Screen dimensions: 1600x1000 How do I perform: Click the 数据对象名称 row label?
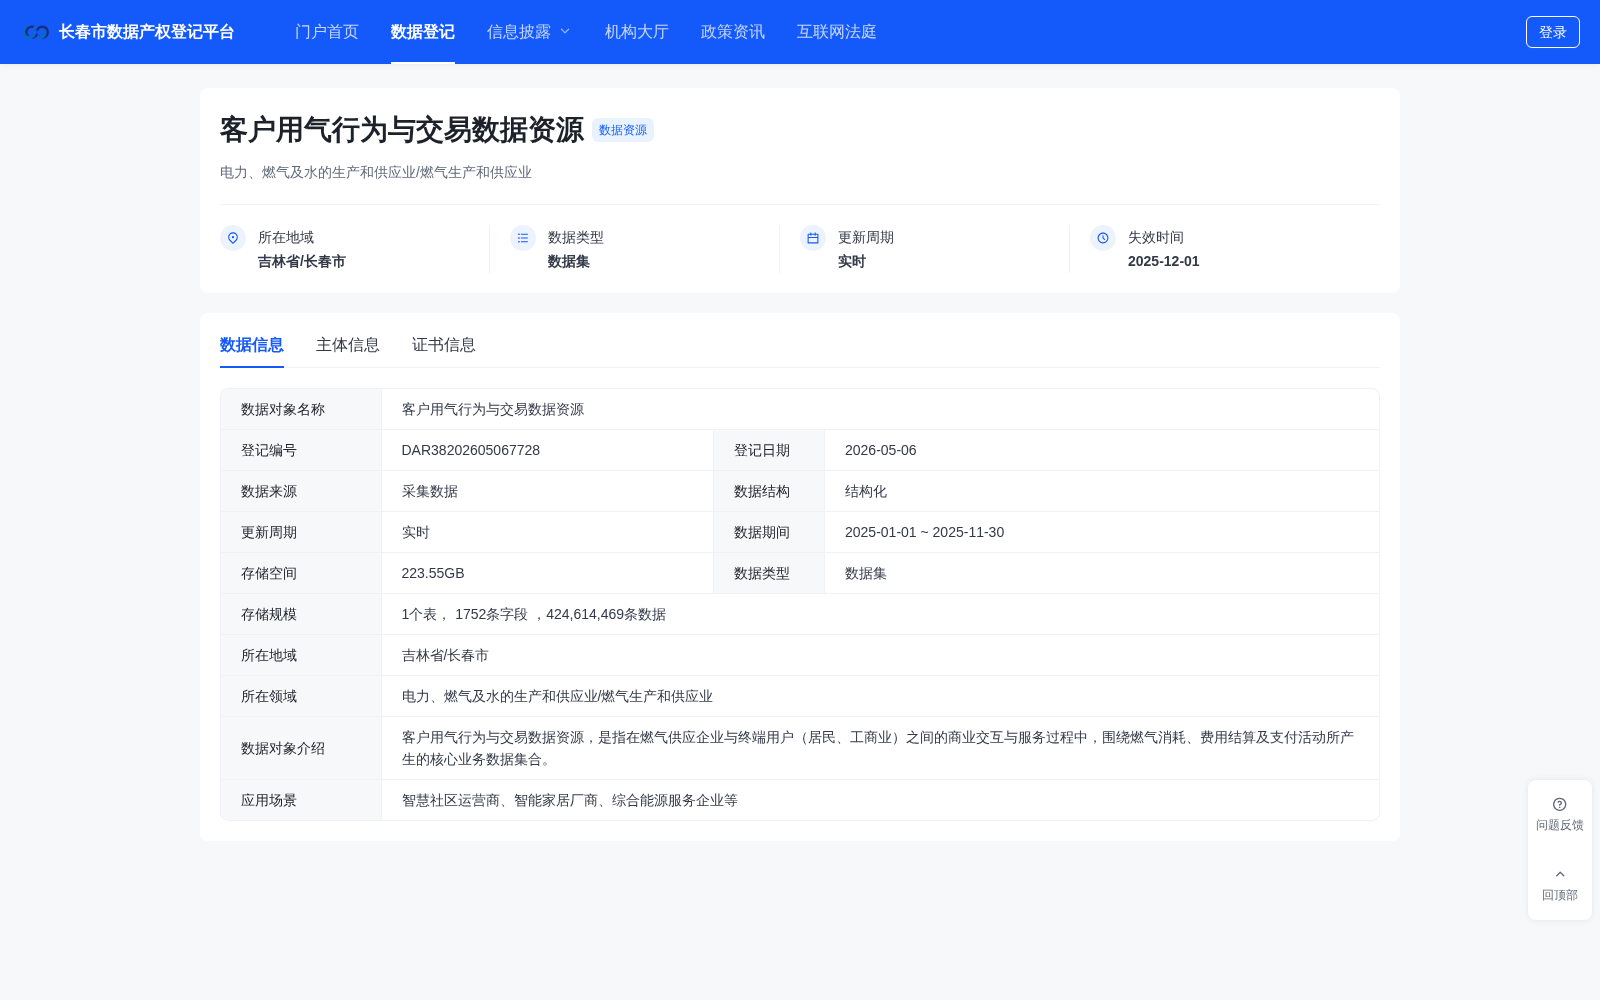(x=283, y=409)
